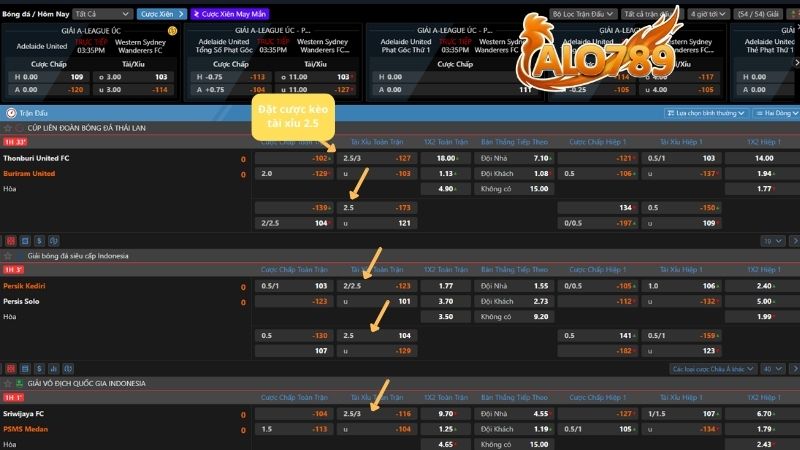Click the blue scoreboard icon under Persik Kediri match
This screenshot has height=450, width=800.
(x=25, y=368)
